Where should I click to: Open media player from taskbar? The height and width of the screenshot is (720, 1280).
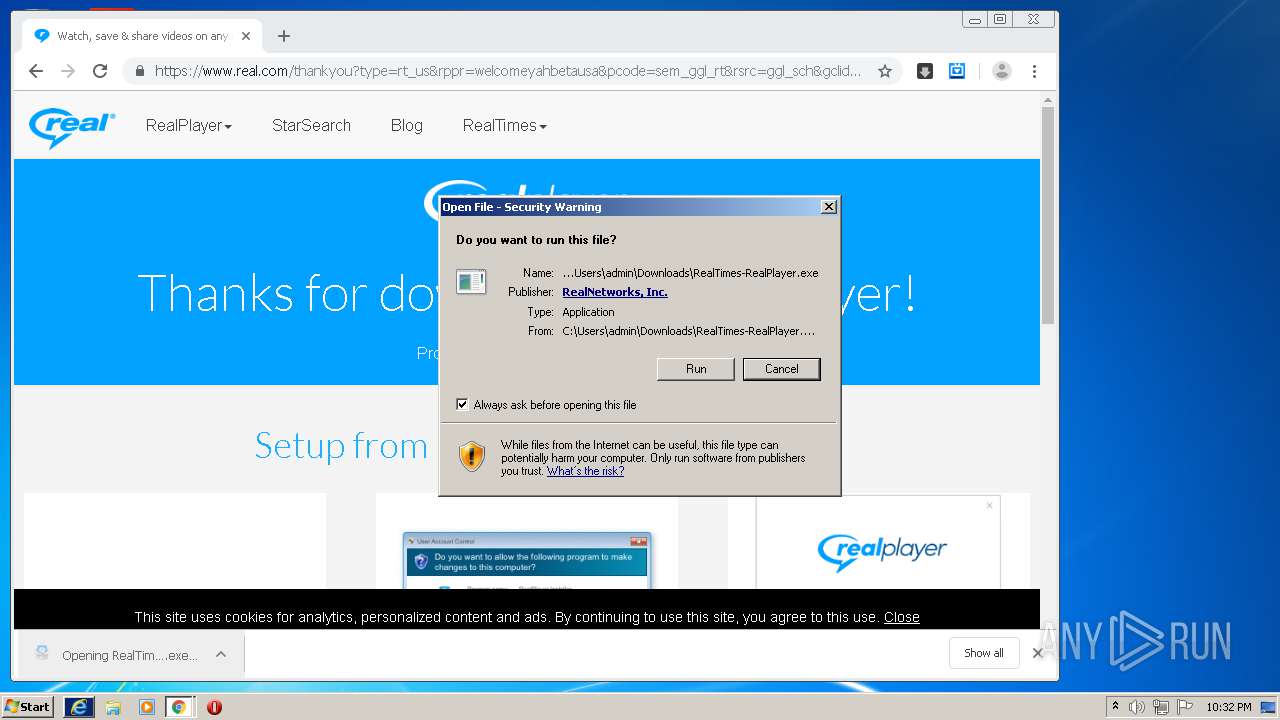146,707
